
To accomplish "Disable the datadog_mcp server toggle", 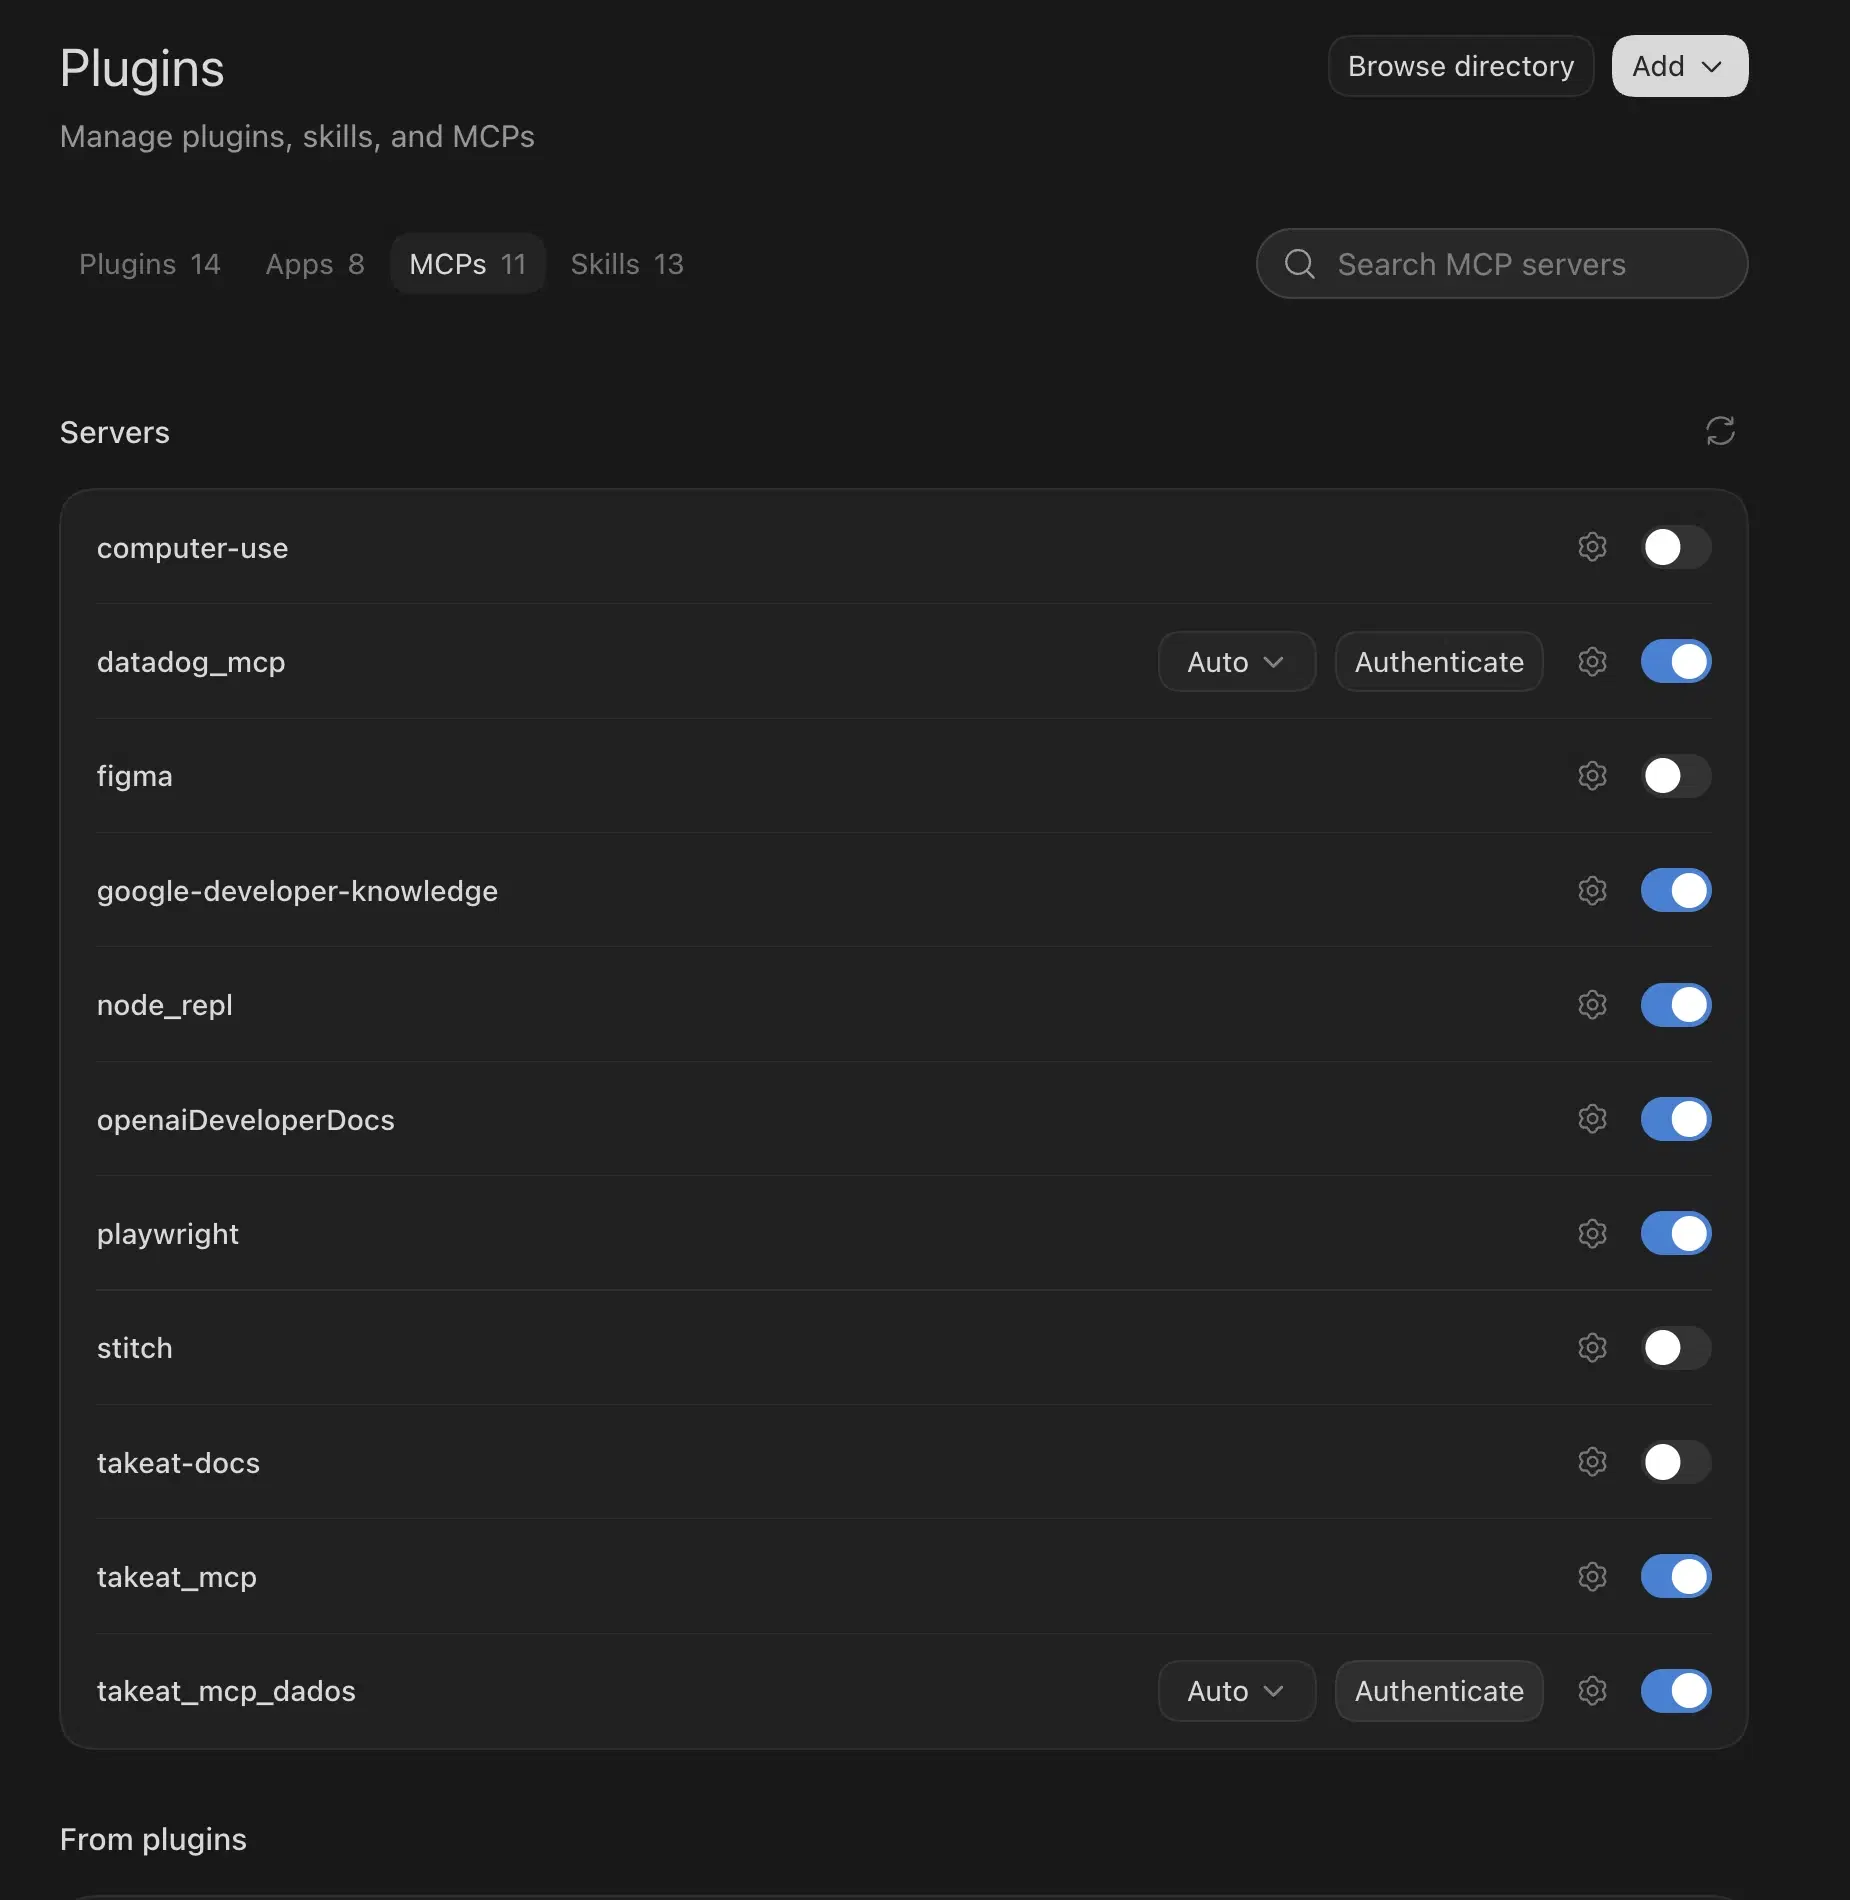I will [x=1676, y=661].
